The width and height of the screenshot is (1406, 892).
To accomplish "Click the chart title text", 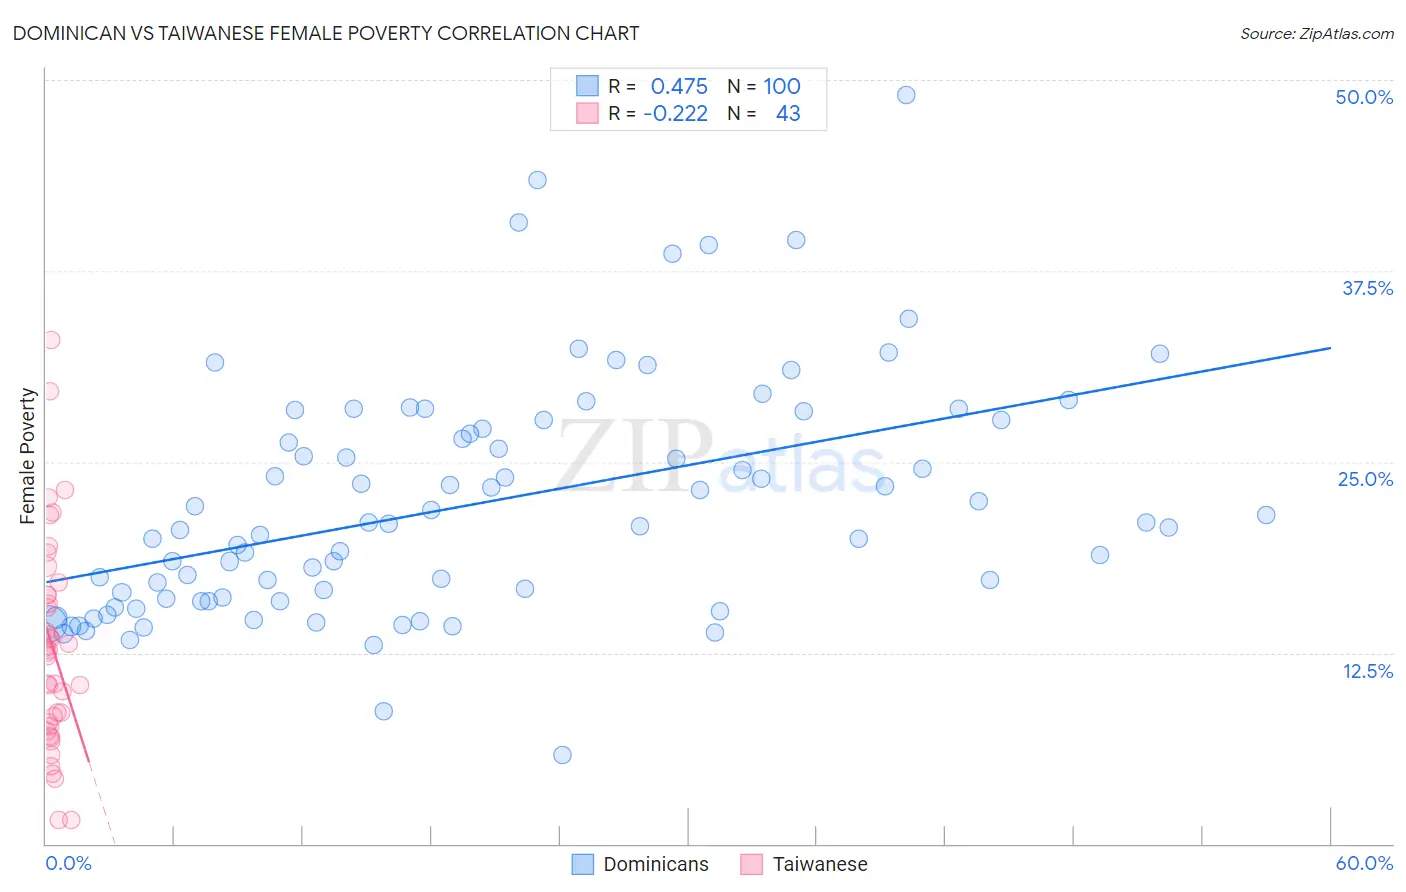I will [x=326, y=33].
